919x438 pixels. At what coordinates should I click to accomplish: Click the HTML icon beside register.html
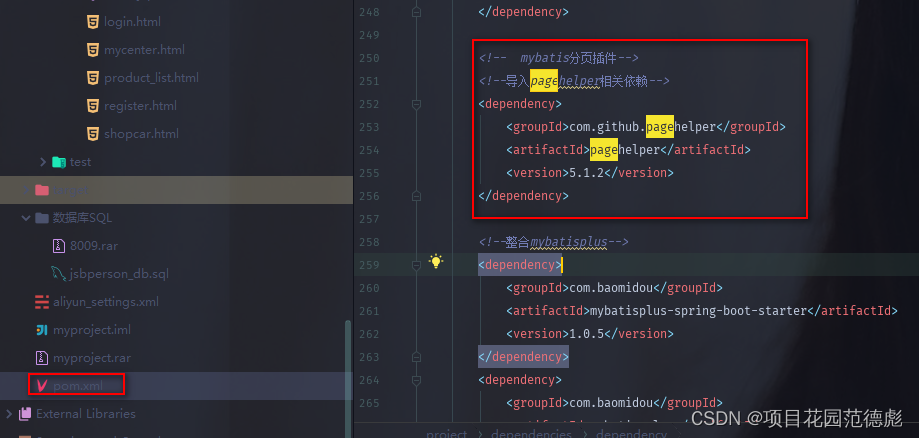point(92,106)
